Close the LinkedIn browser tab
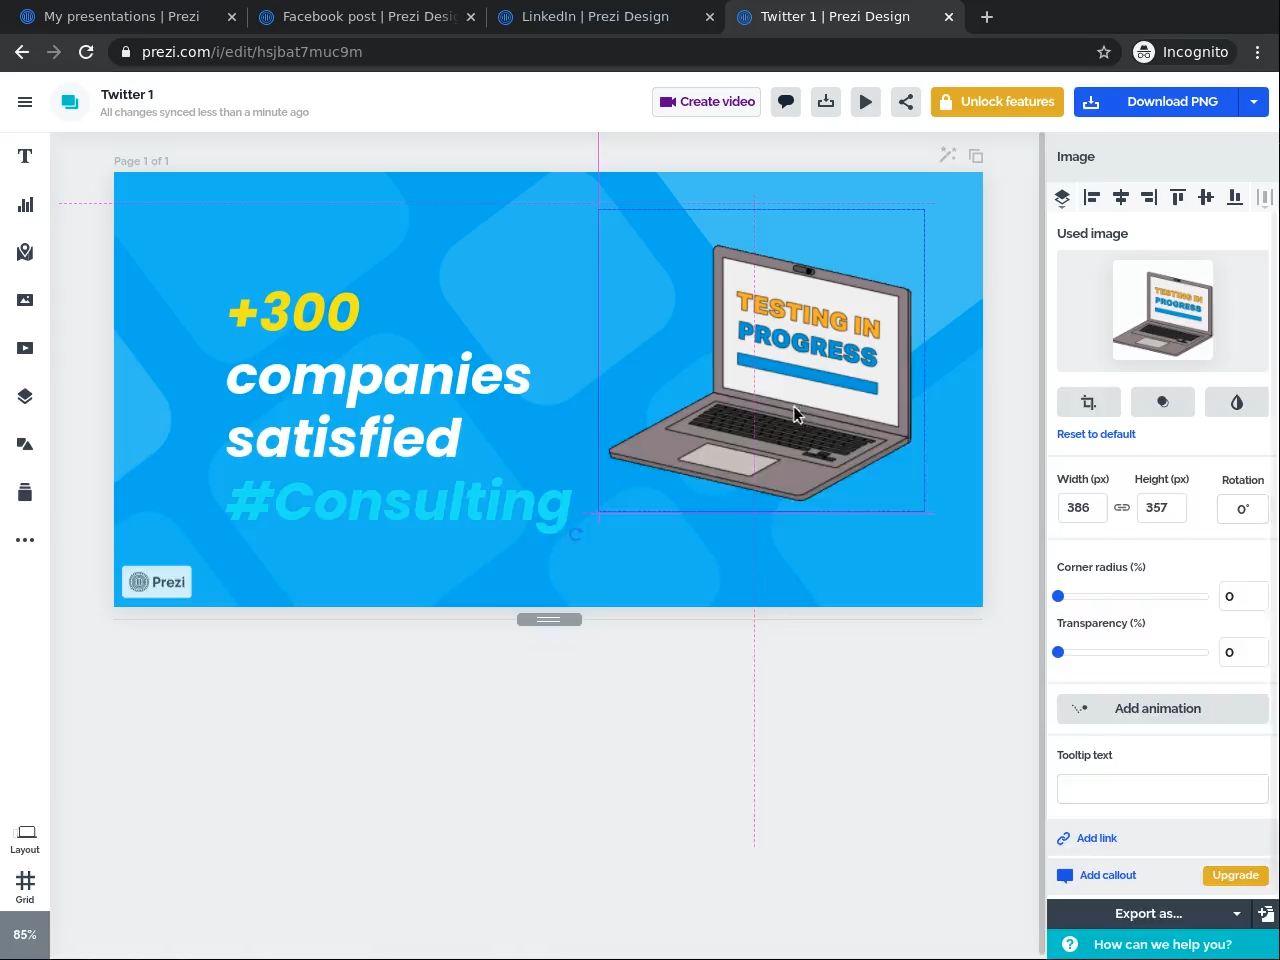The height and width of the screenshot is (960, 1280). [710, 17]
